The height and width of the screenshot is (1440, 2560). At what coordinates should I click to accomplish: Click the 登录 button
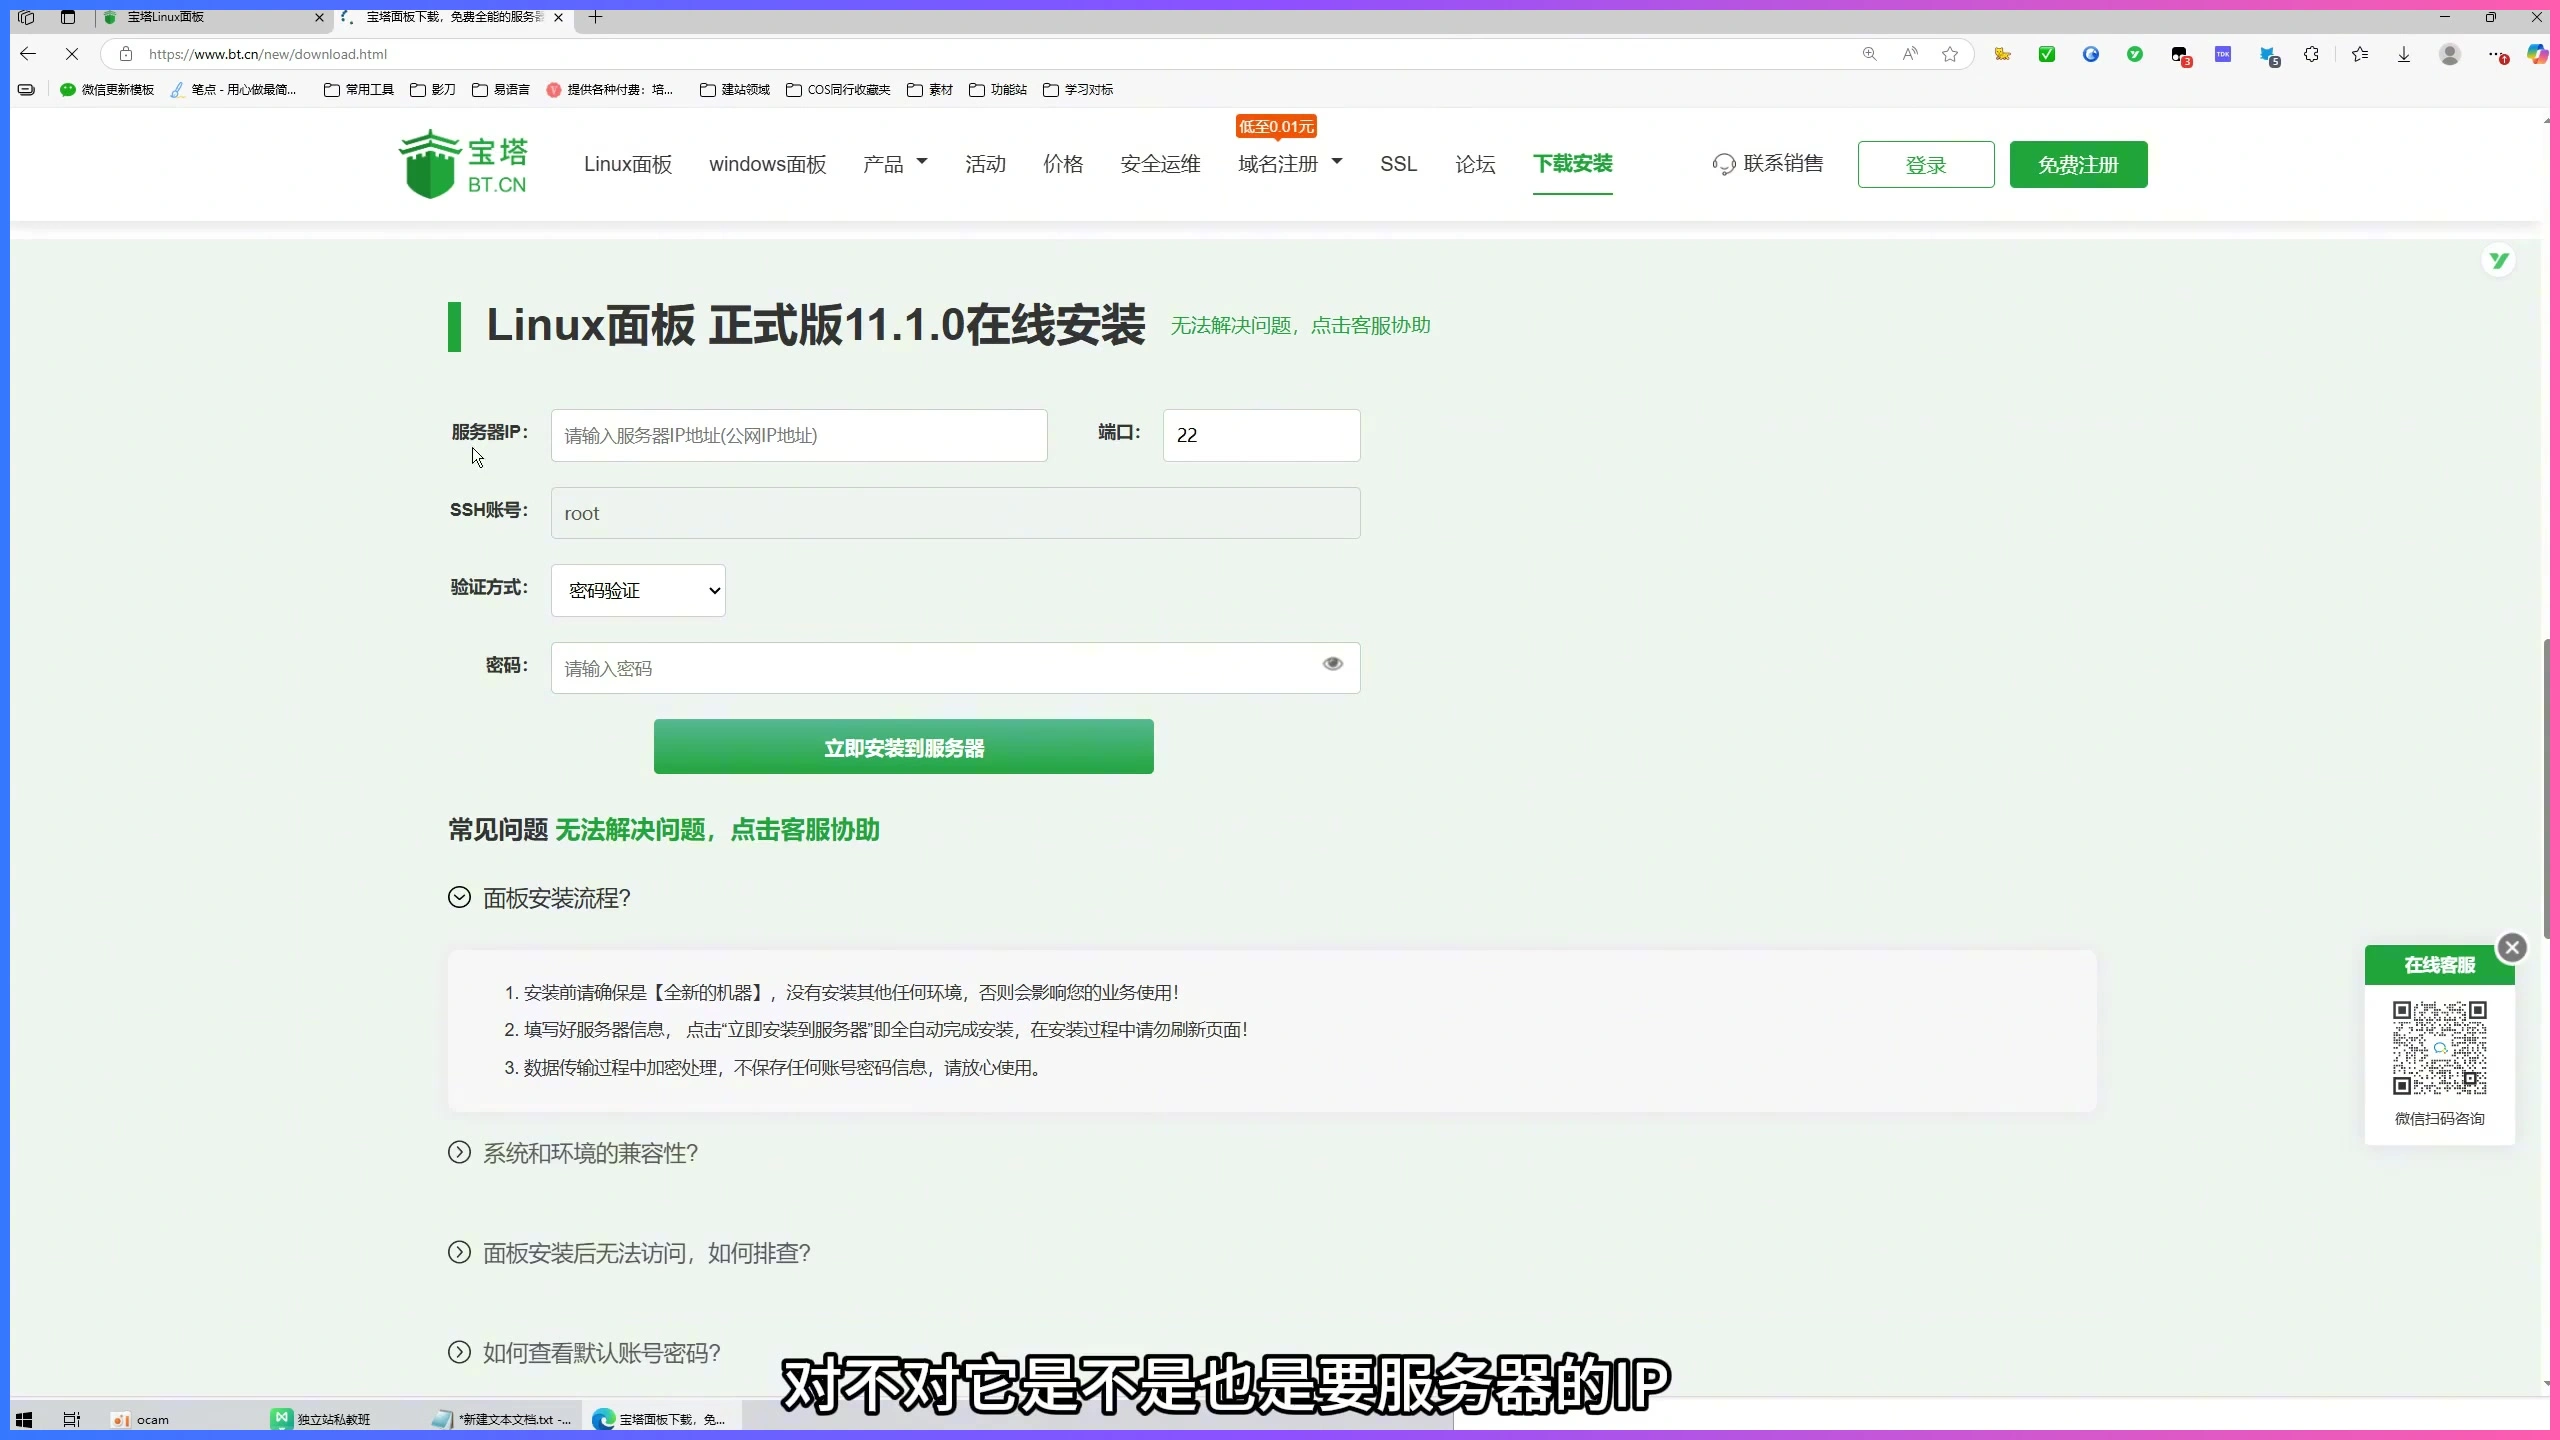click(x=1926, y=165)
